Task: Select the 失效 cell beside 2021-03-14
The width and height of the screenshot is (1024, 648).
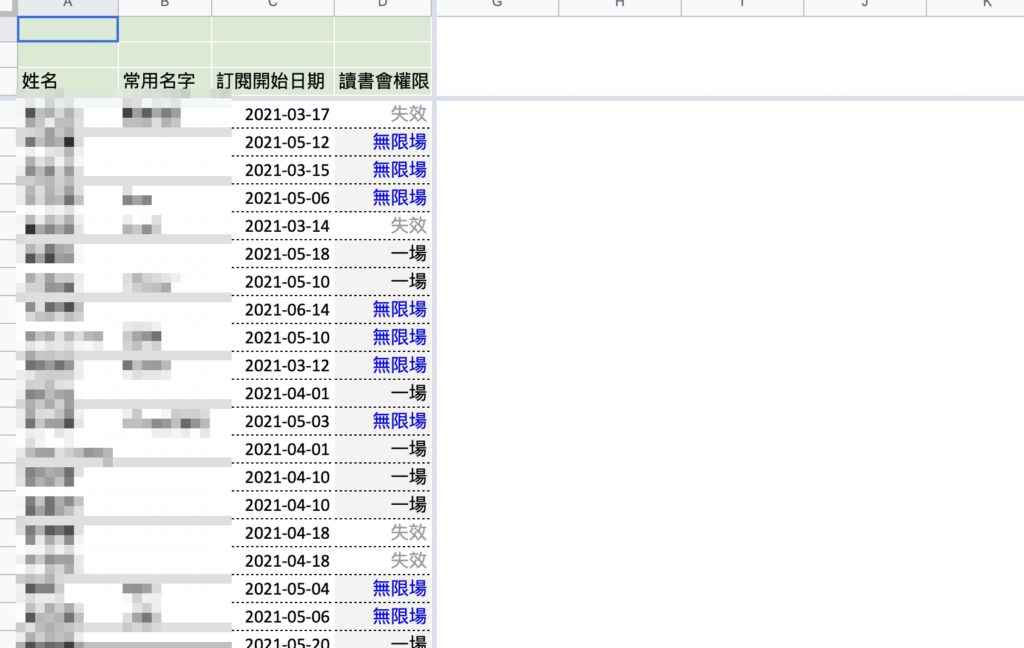Action: point(407,226)
